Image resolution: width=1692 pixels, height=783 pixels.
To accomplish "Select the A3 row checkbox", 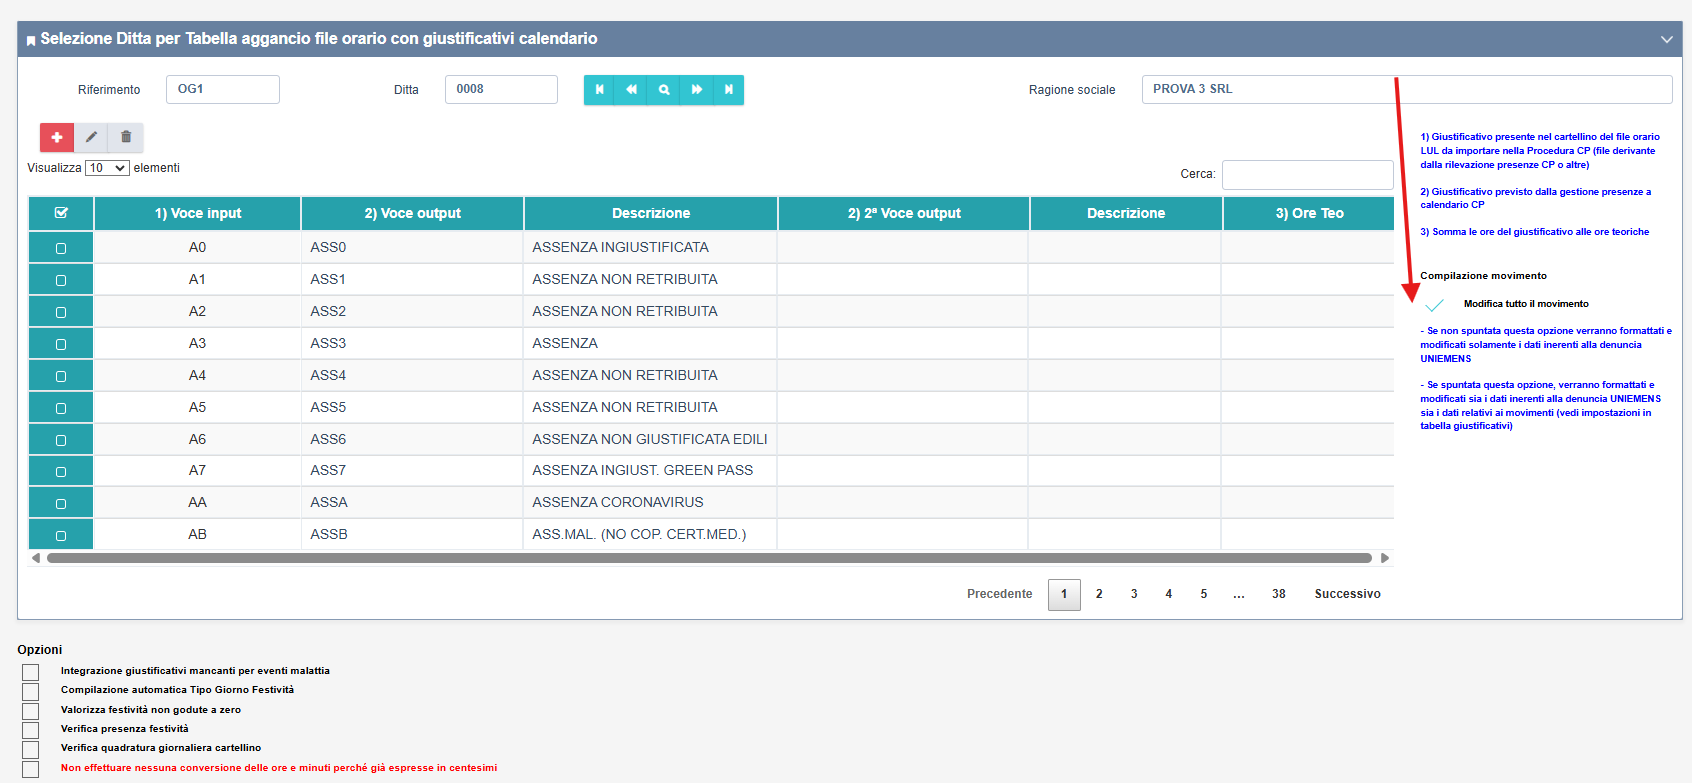I will tap(61, 344).
